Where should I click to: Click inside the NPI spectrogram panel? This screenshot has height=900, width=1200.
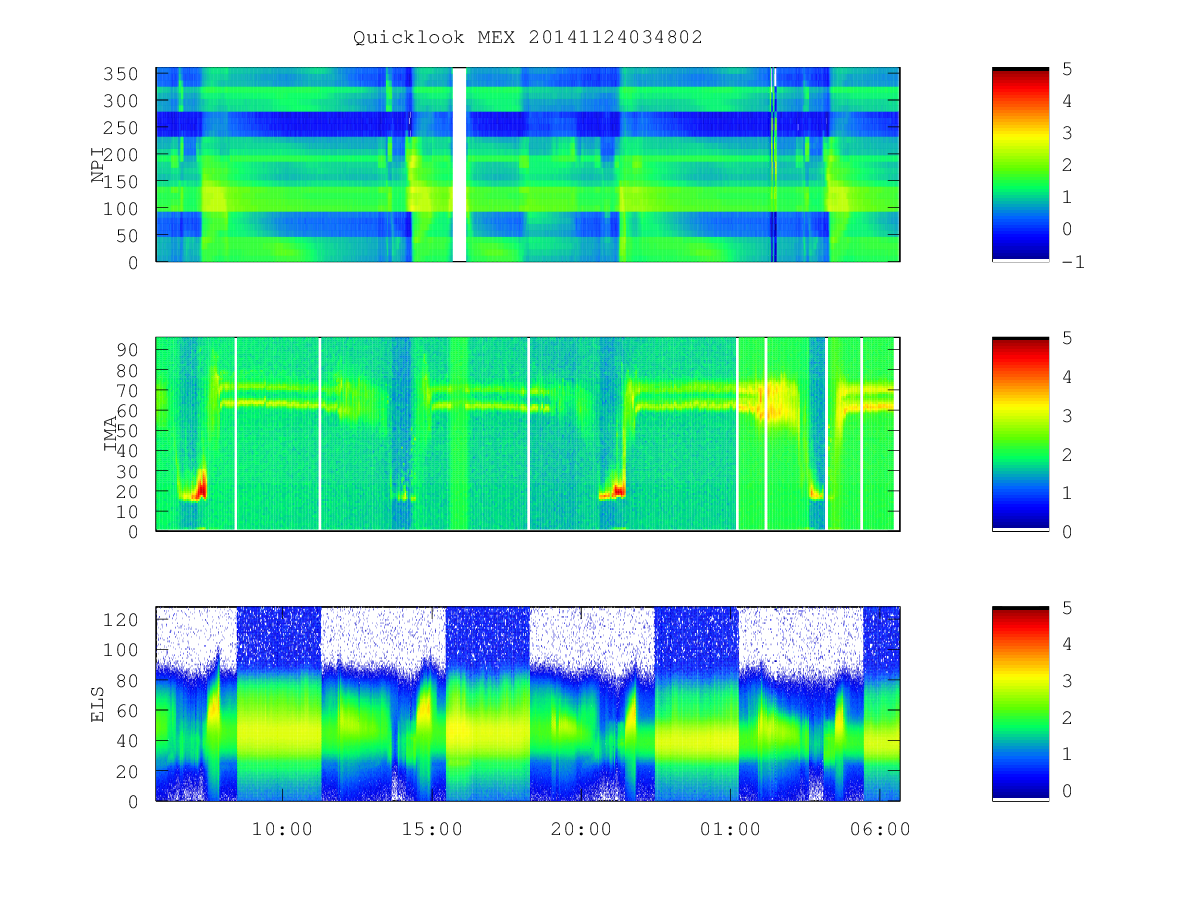point(528,165)
